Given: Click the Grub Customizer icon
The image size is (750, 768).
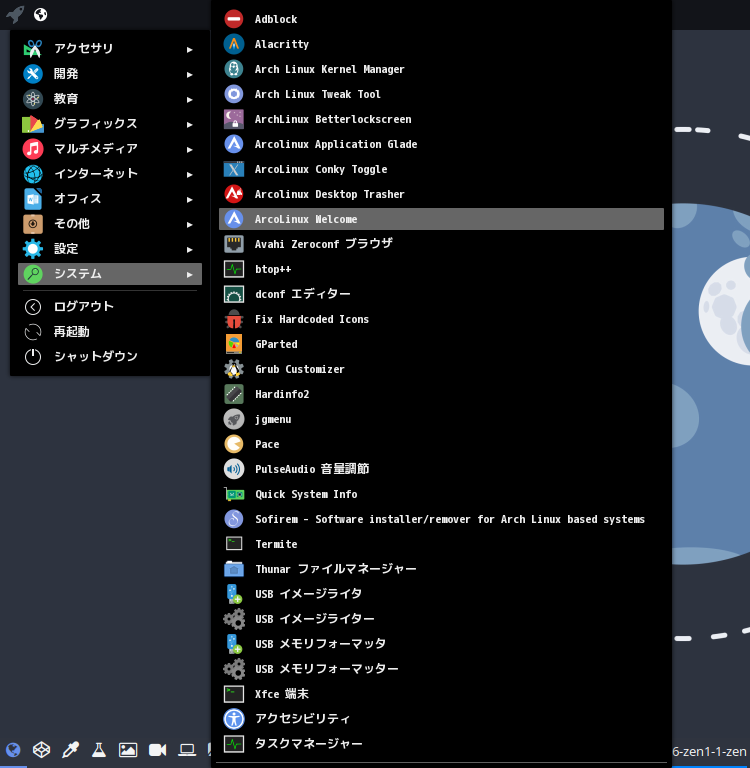Looking at the screenshot, I should tap(234, 369).
